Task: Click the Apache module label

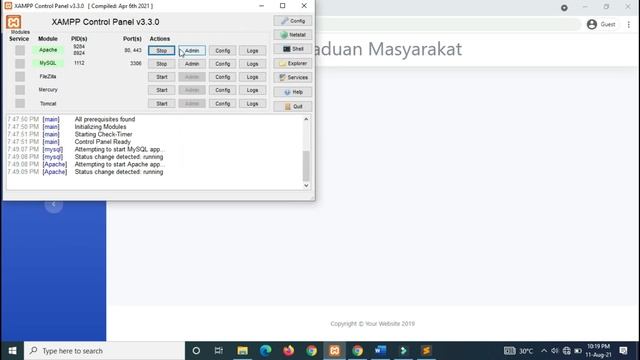Action: (x=48, y=50)
